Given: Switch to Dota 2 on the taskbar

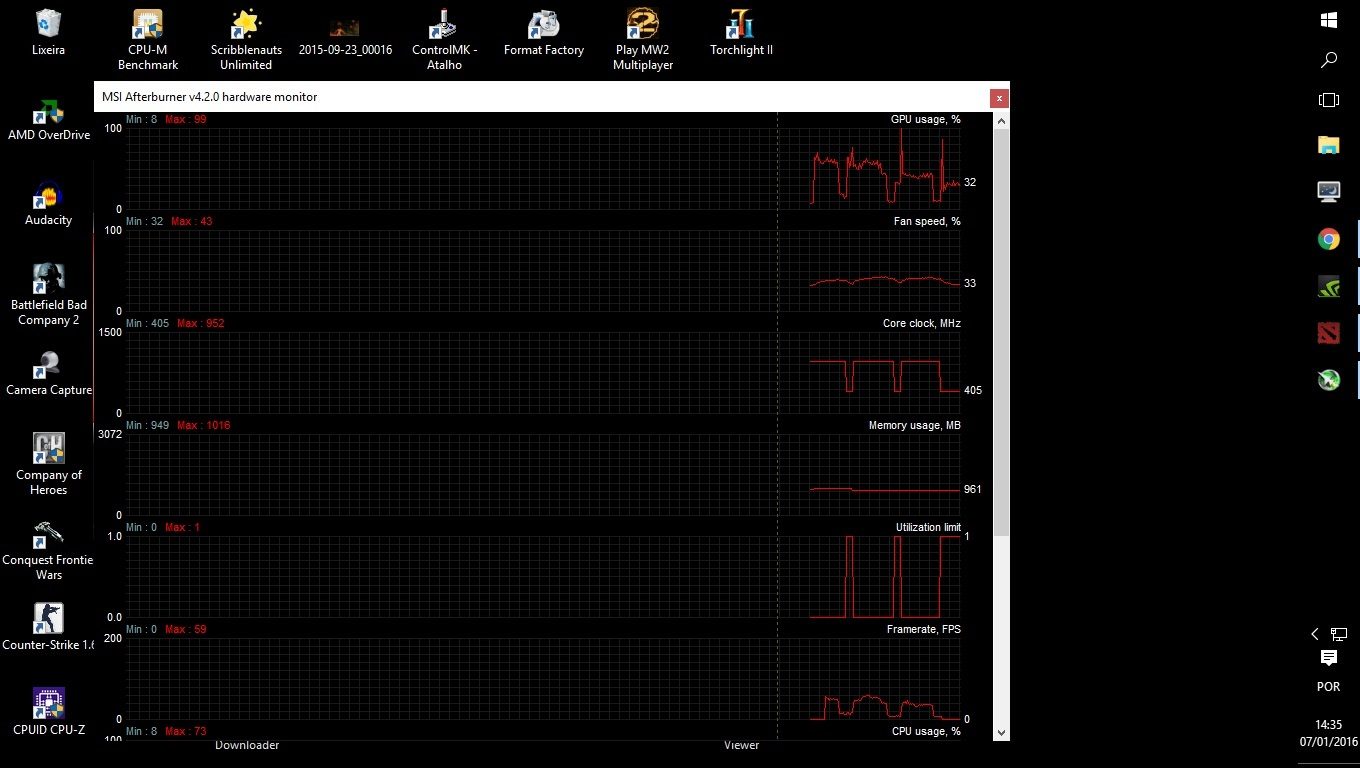Looking at the screenshot, I should 1329,333.
